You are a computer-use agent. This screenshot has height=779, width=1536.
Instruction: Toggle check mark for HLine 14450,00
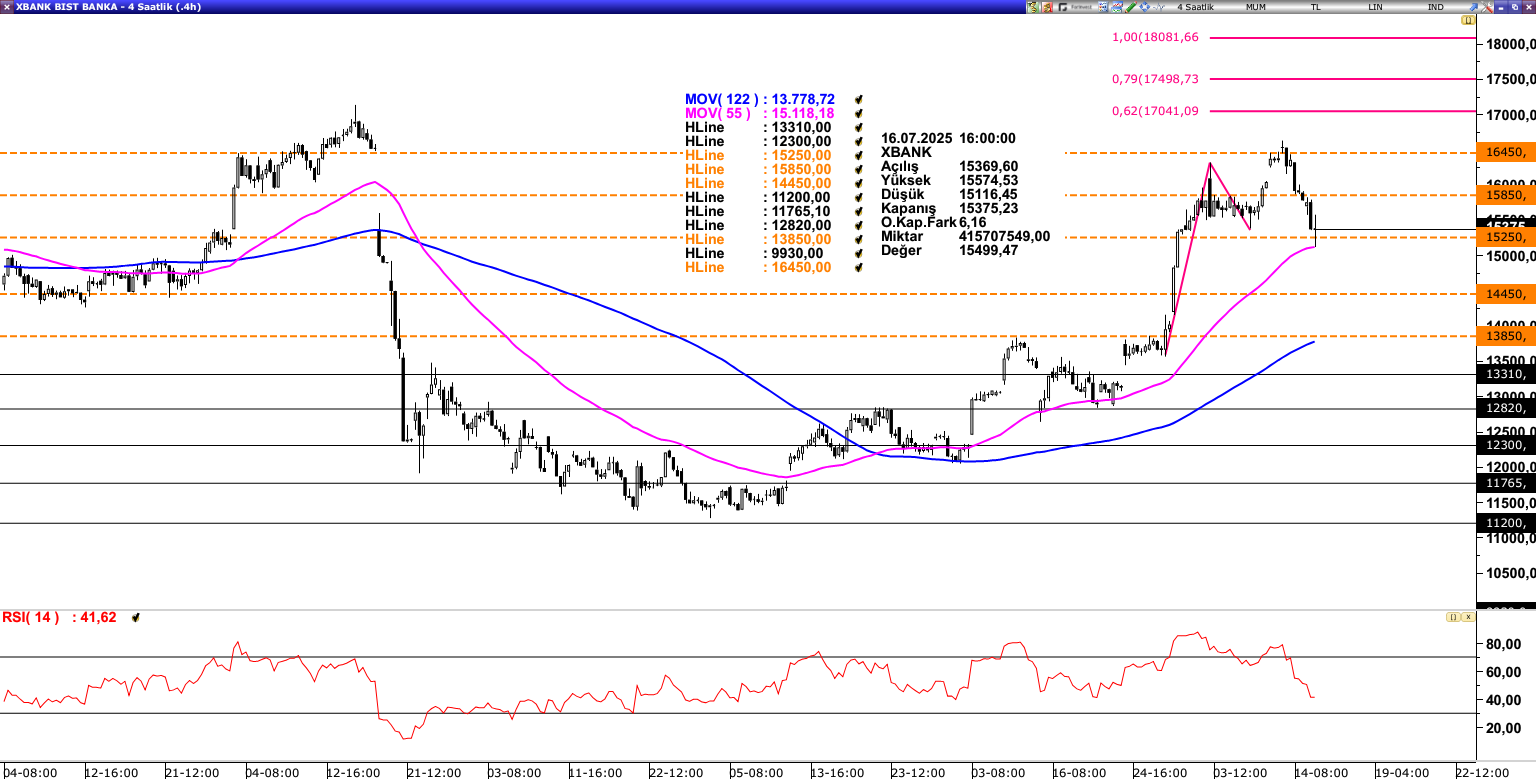(858, 183)
